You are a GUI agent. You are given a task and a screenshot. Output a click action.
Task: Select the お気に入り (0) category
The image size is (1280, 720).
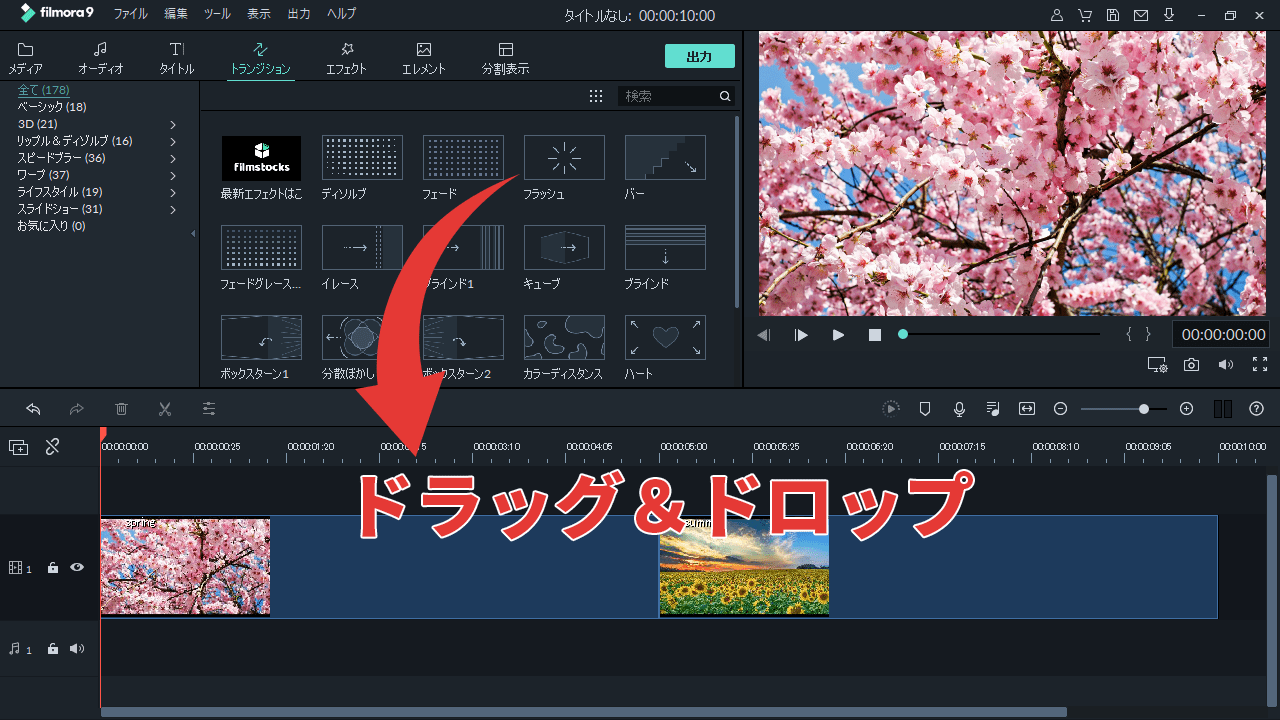tap(51, 226)
